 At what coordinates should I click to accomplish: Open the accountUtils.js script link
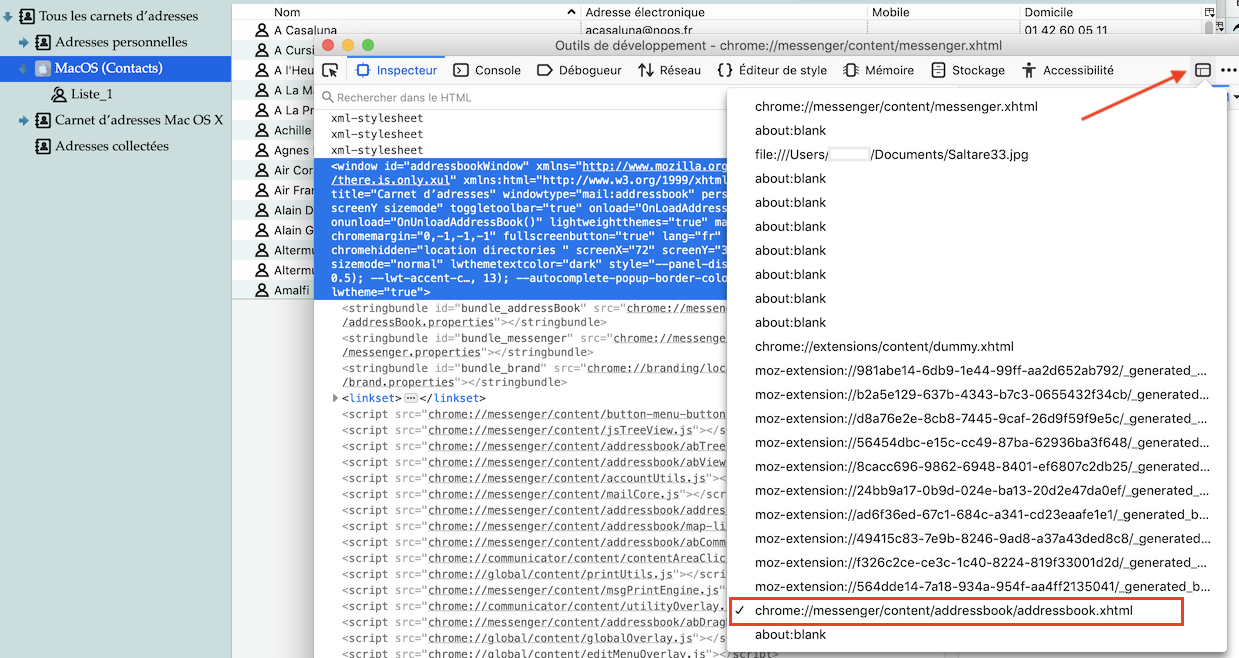point(567,478)
